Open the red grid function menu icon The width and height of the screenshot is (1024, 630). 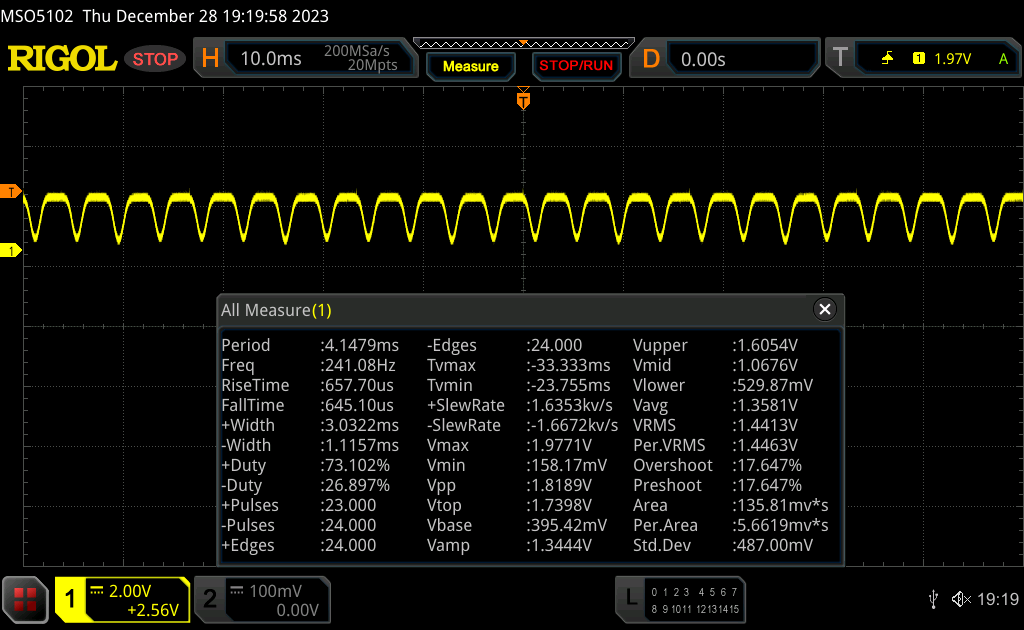[25, 599]
